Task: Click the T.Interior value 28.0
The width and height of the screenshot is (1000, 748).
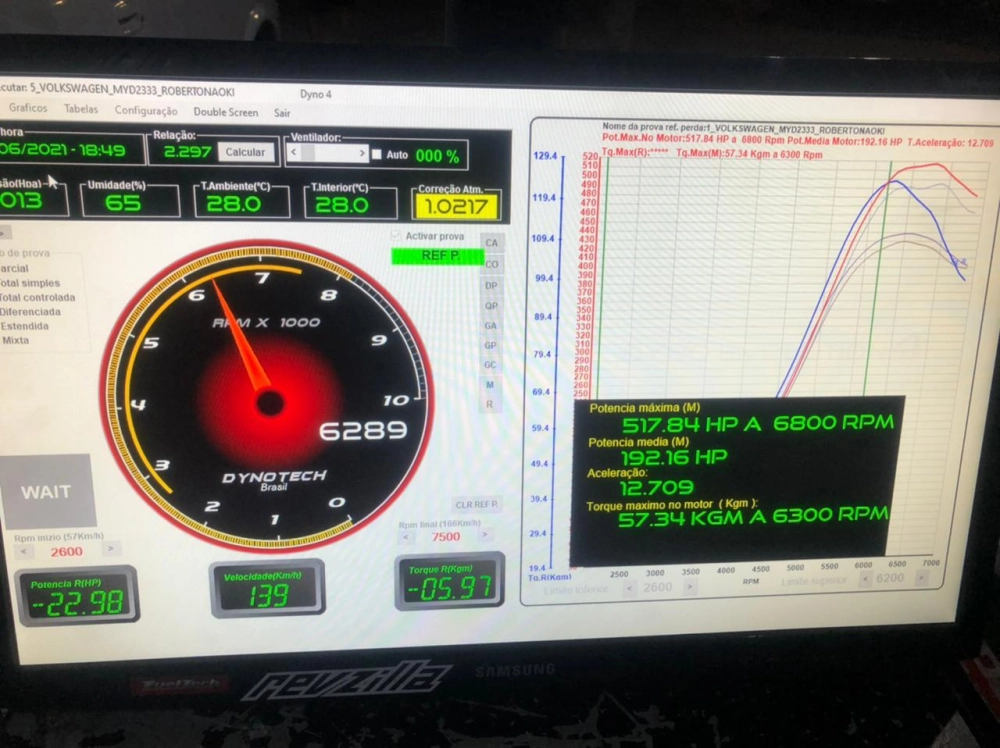Action: (x=342, y=205)
